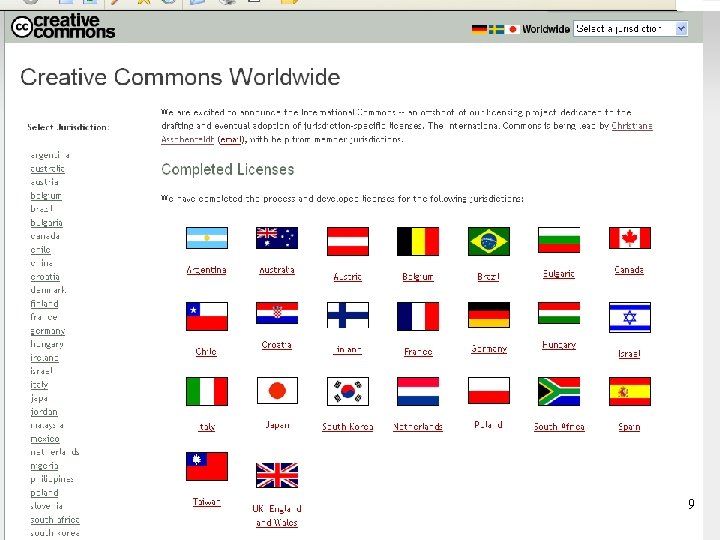Viewport: 720px width, 540px height.
Task: Open the Israel link under flag
Action: click(x=629, y=354)
